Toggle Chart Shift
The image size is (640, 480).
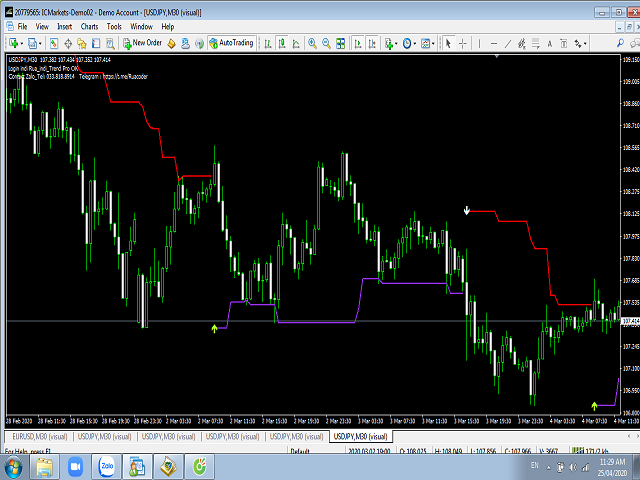[x=372, y=43]
